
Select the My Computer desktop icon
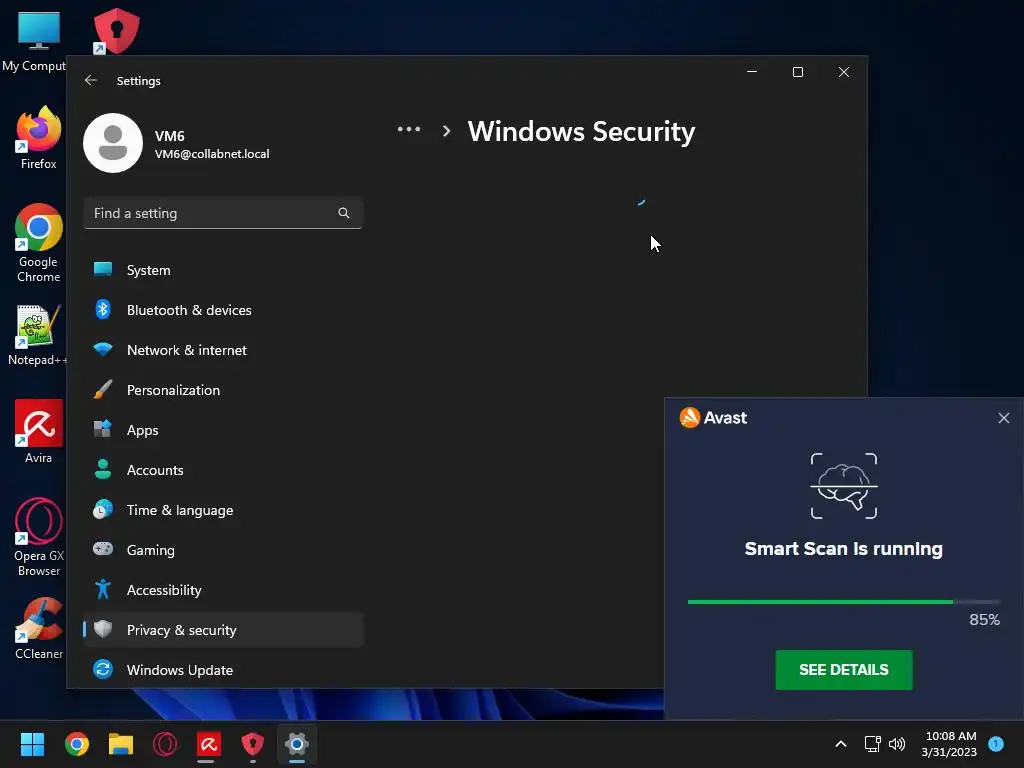(36, 41)
